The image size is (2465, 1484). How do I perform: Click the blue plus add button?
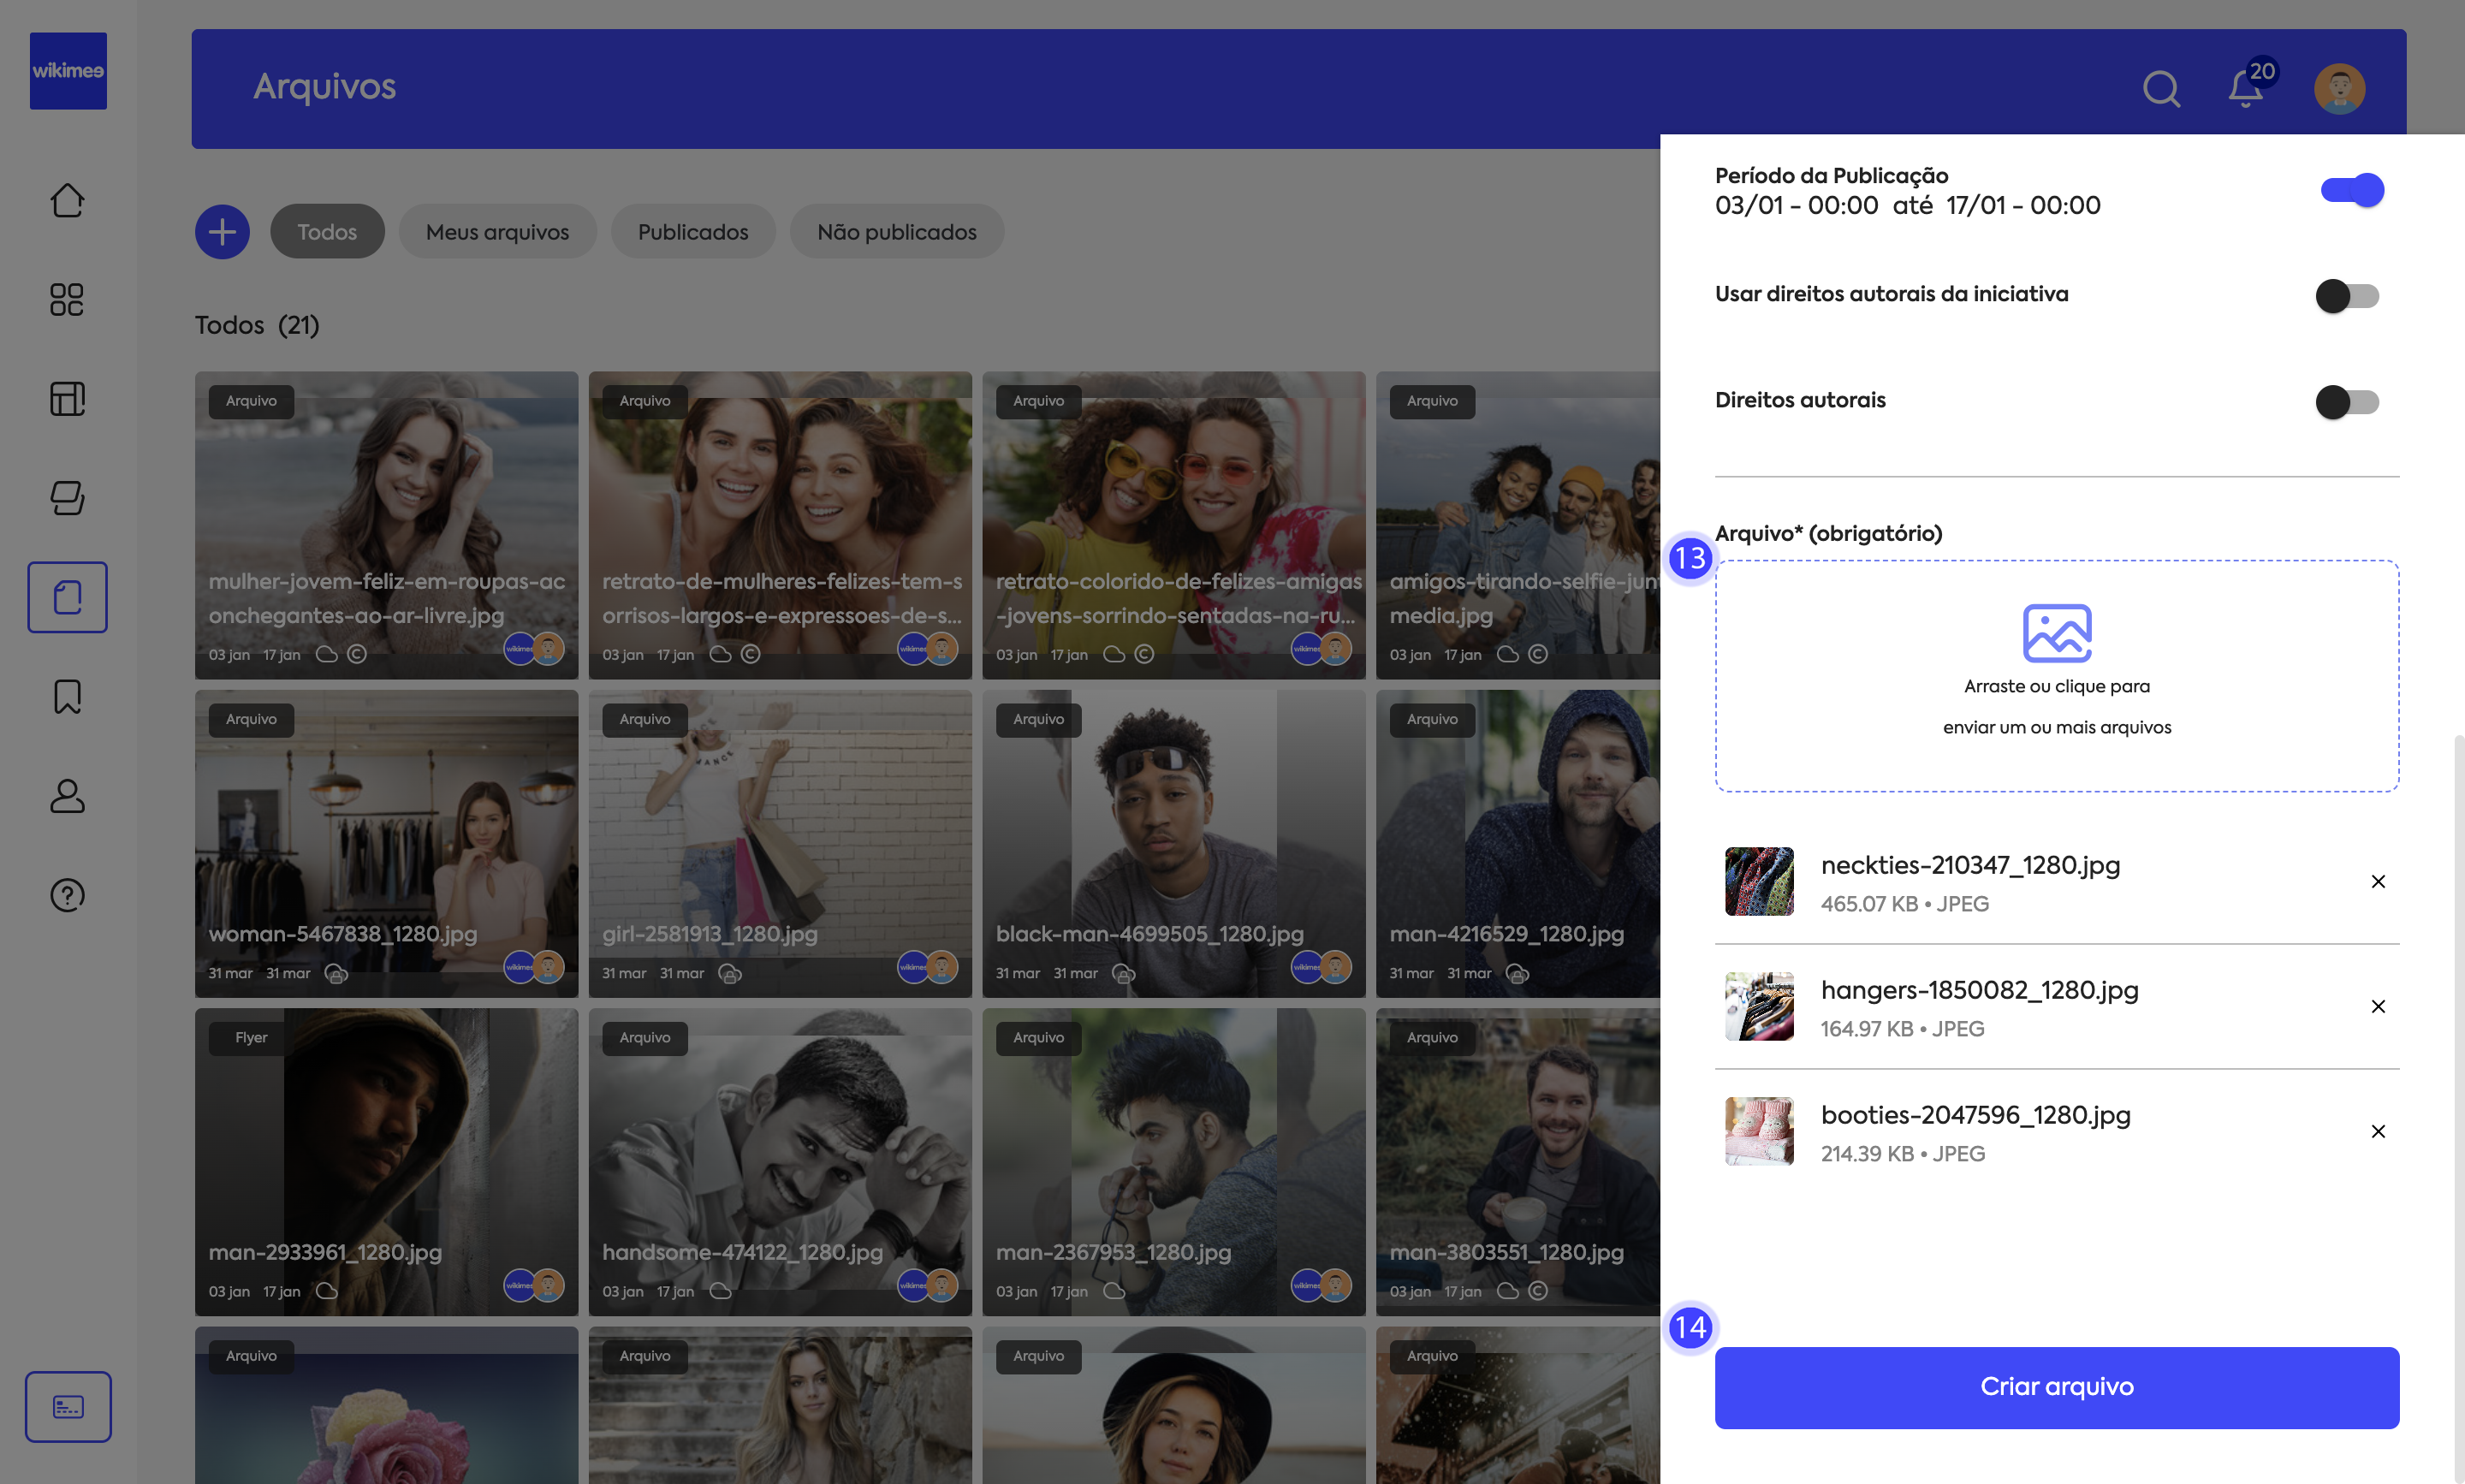point(222,232)
